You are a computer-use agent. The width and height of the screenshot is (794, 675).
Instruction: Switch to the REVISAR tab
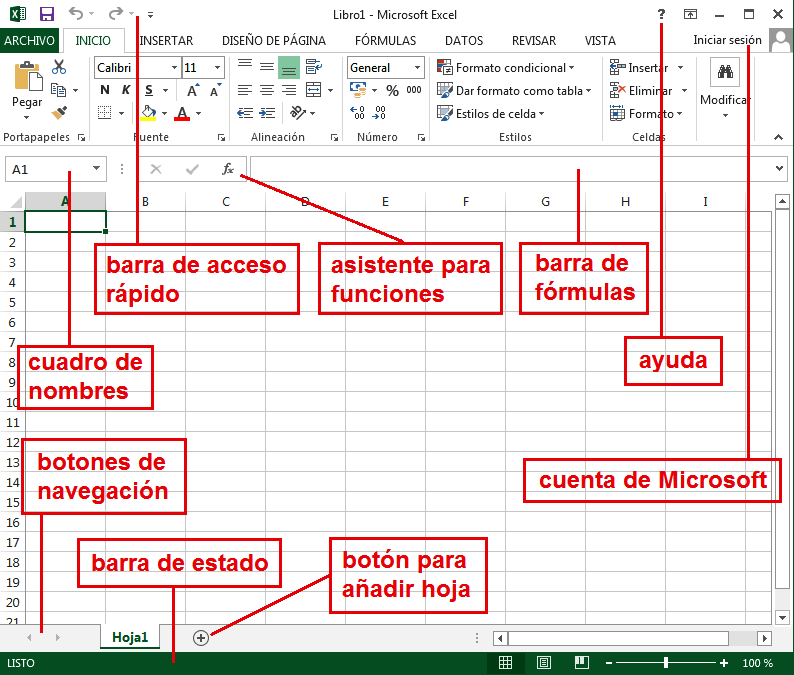[x=534, y=41]
